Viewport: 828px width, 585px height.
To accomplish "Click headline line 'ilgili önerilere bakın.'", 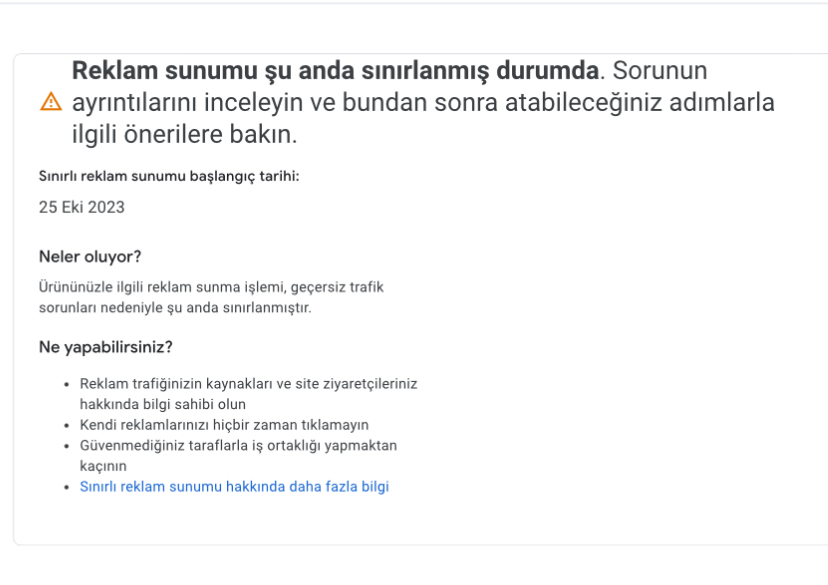I will tap(184, 134).
